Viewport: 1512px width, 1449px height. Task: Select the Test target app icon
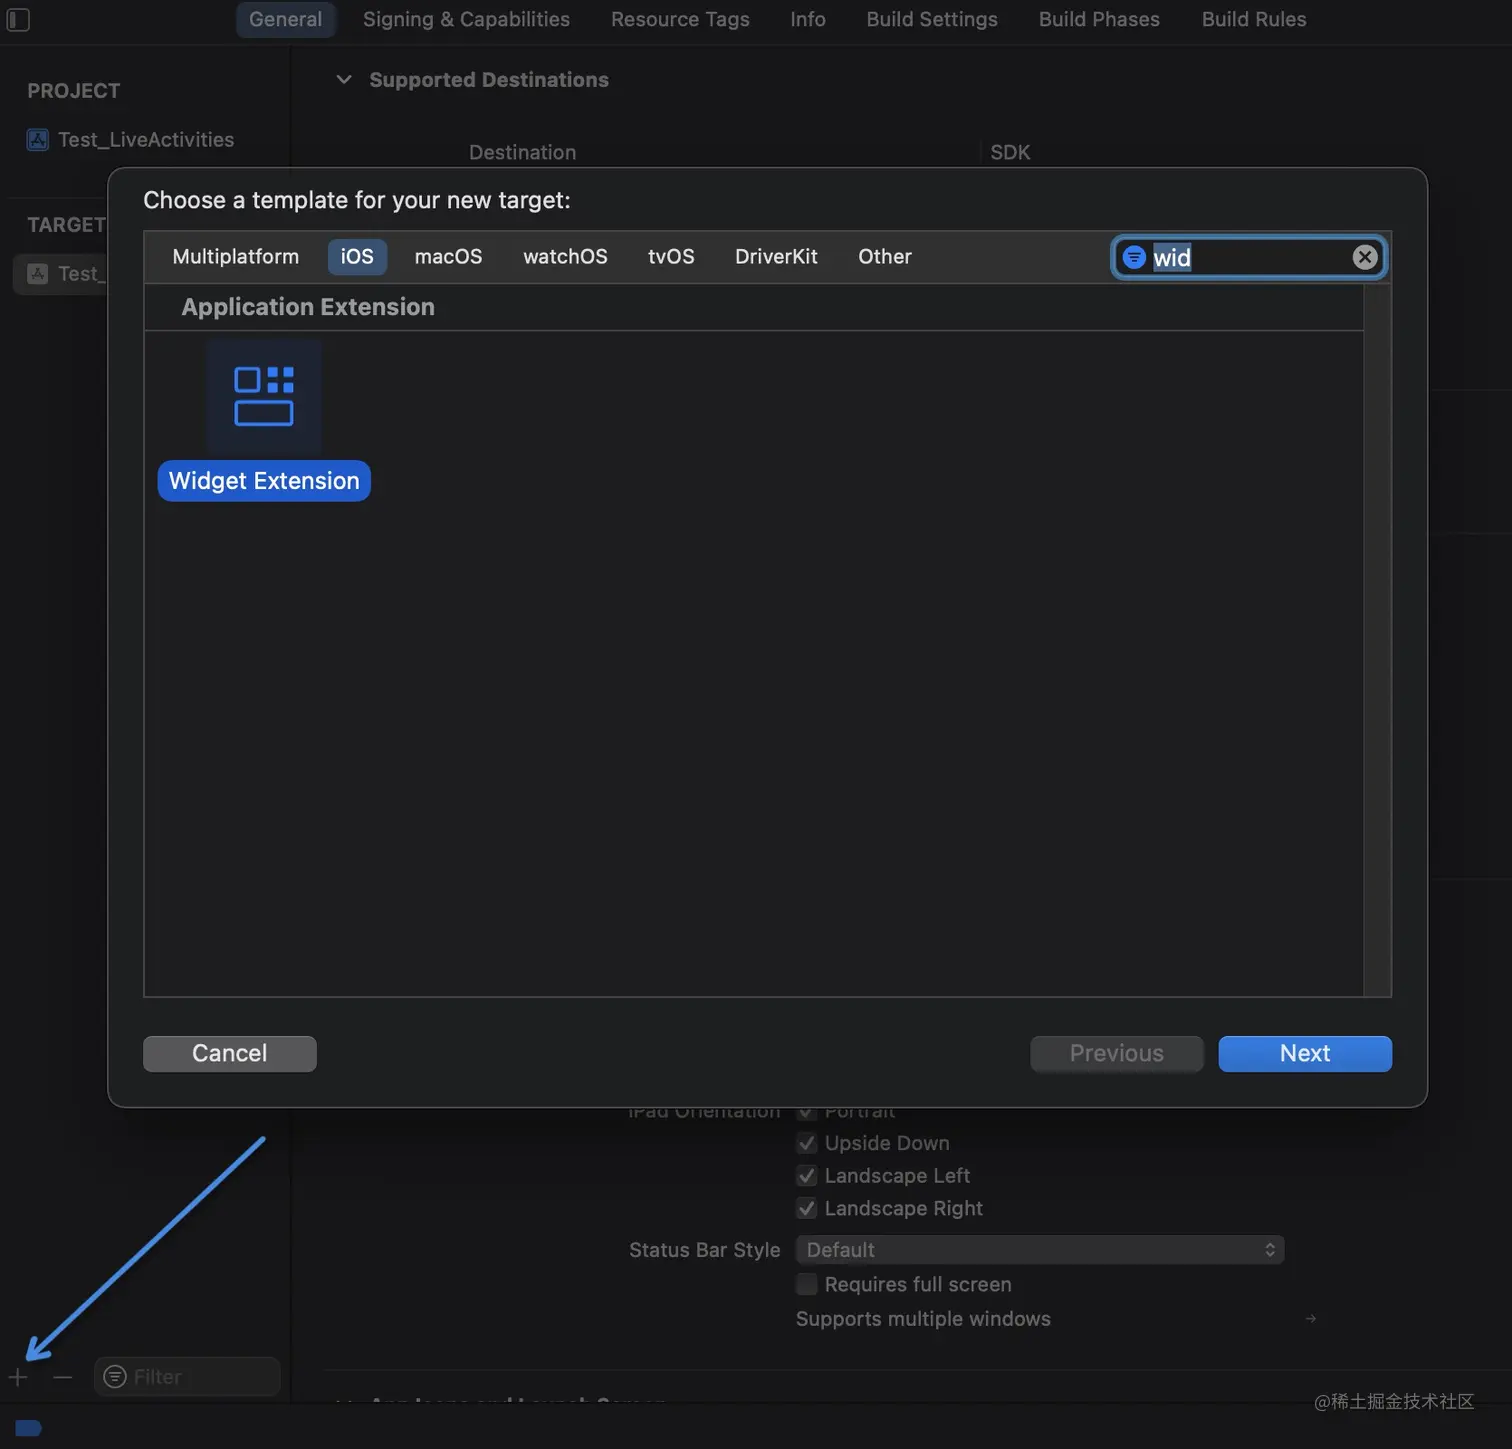pyautogui.click(x=38, y=274)
